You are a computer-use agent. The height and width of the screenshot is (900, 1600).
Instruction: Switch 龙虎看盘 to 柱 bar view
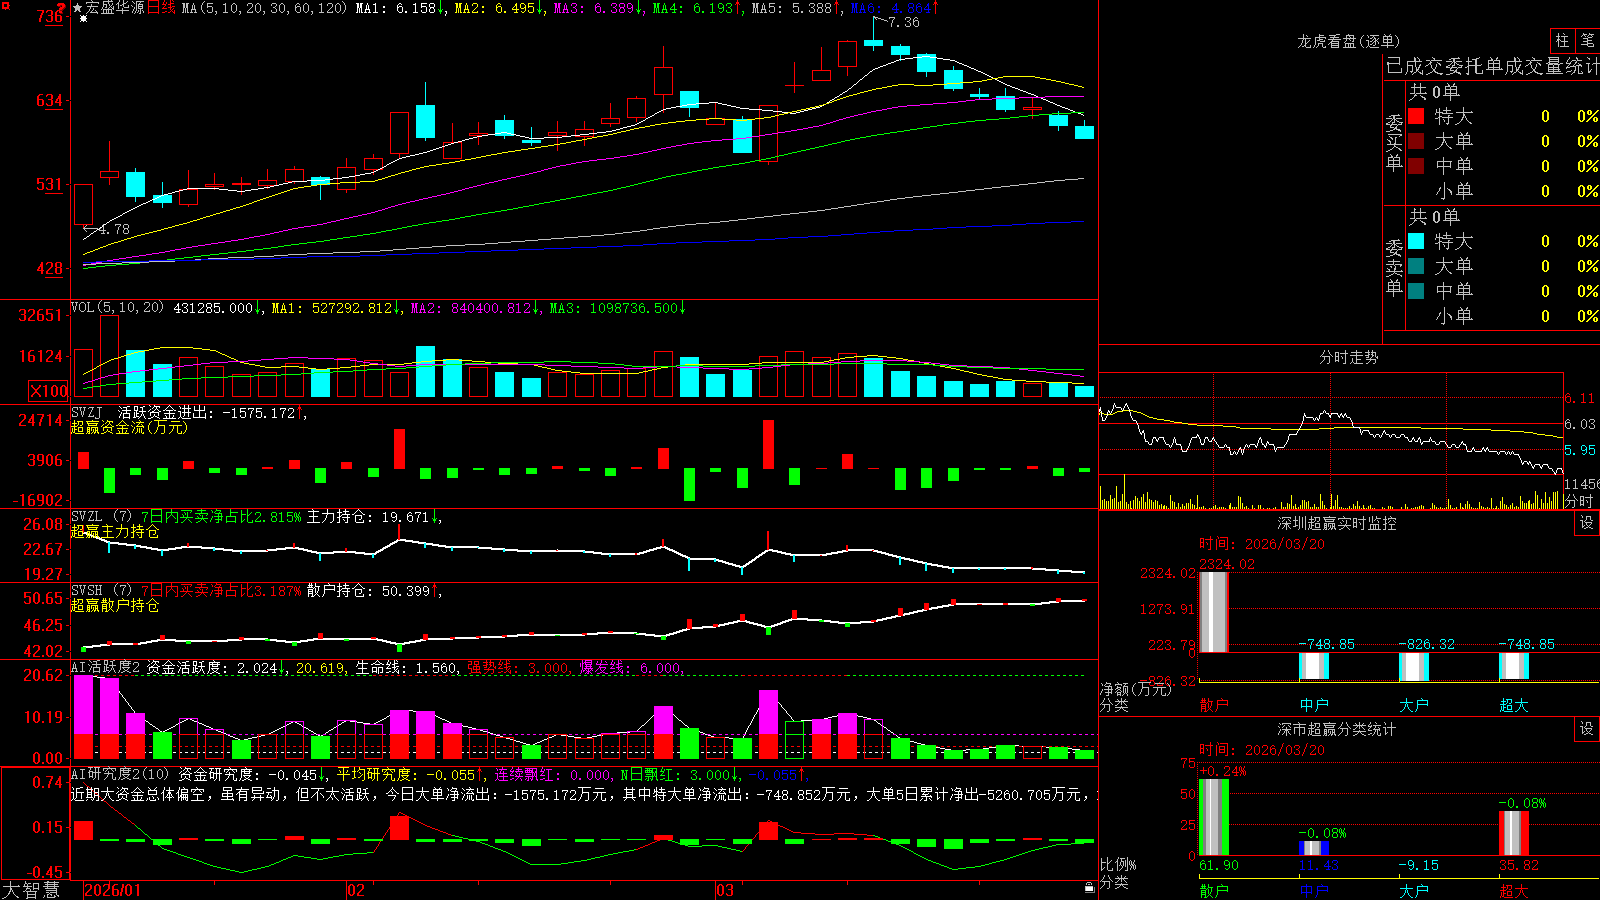tap(1562, 40)
